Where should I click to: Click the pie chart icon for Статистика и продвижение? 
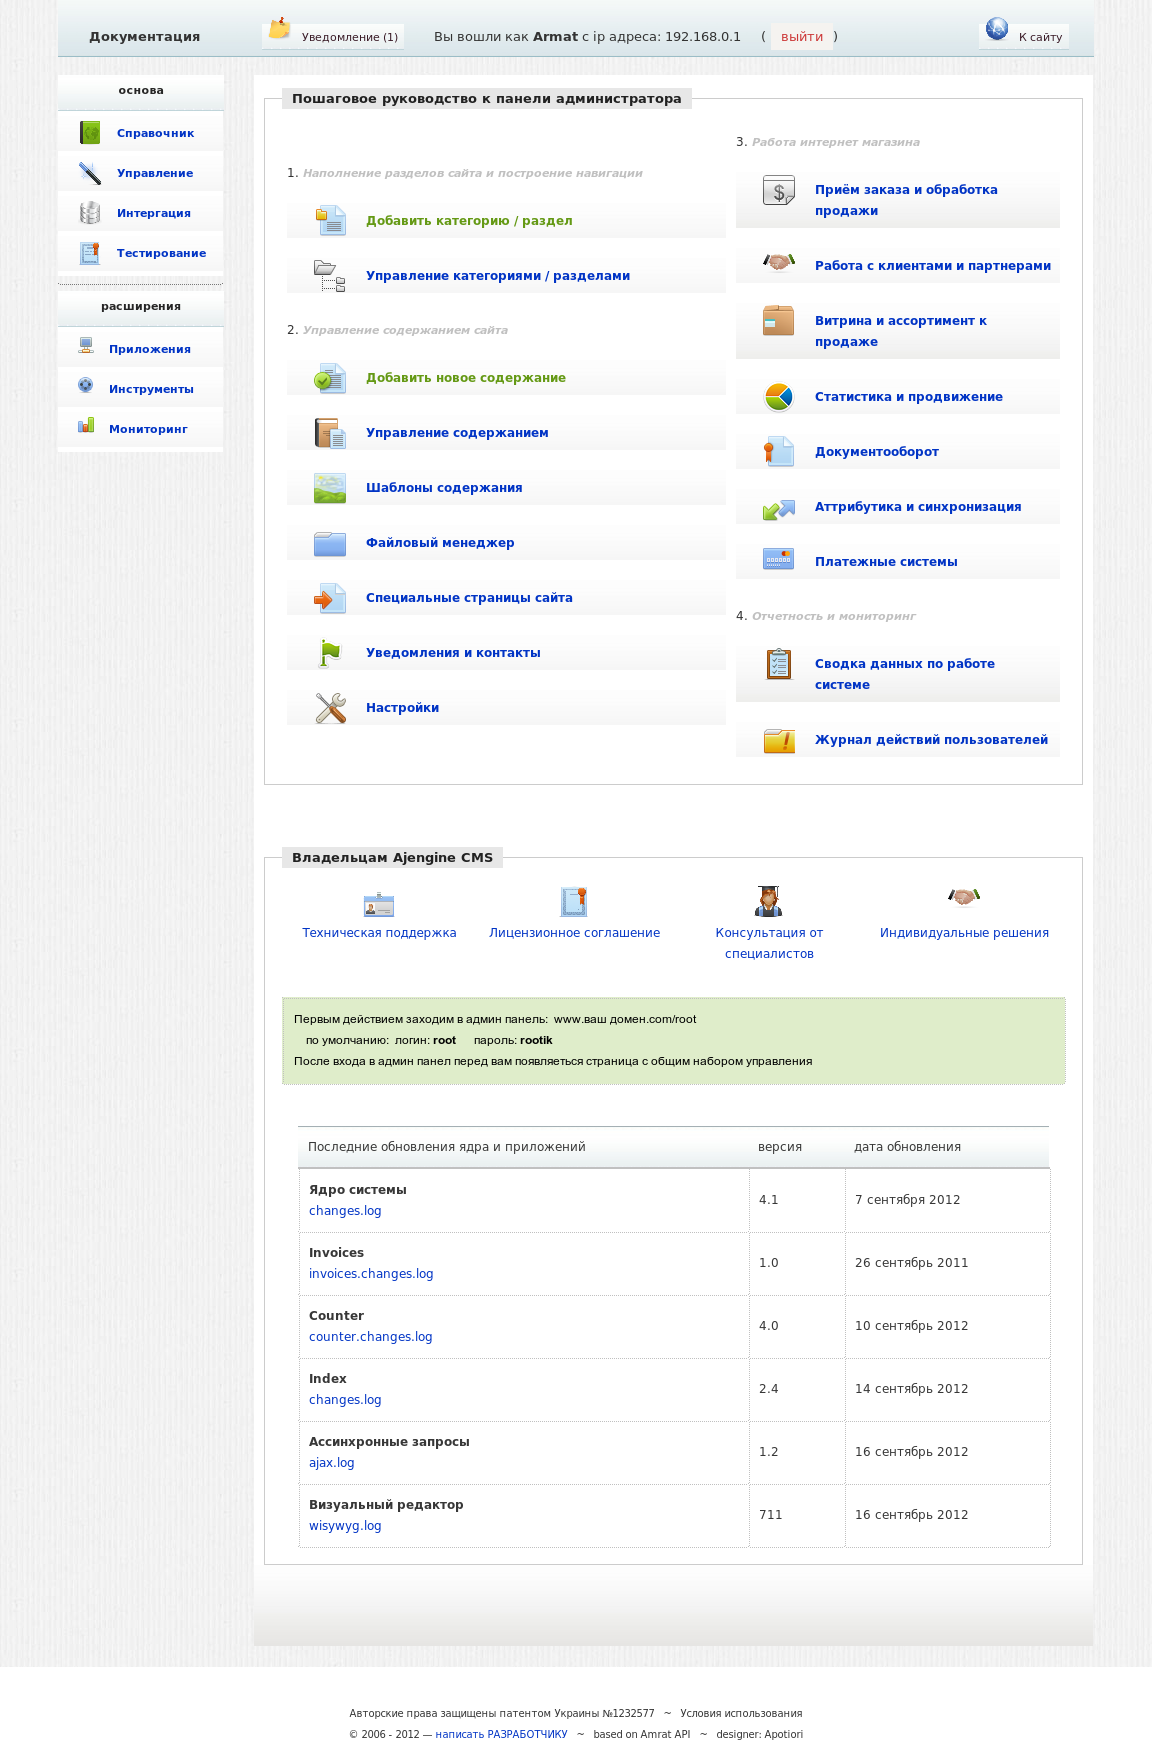pyautogui.click(x=779, y=397)
